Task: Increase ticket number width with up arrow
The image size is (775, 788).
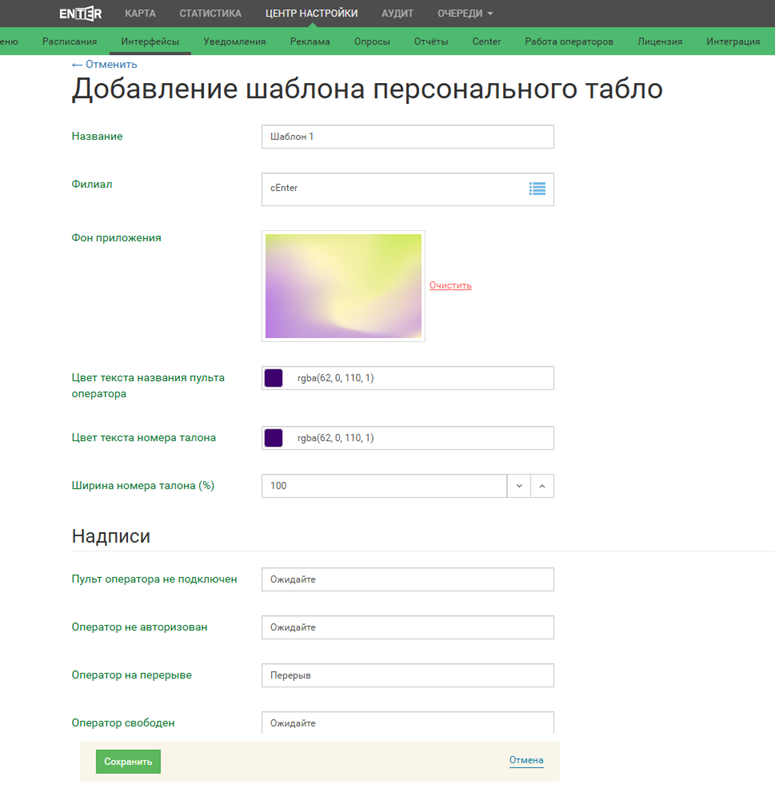Action: [542, 486]
